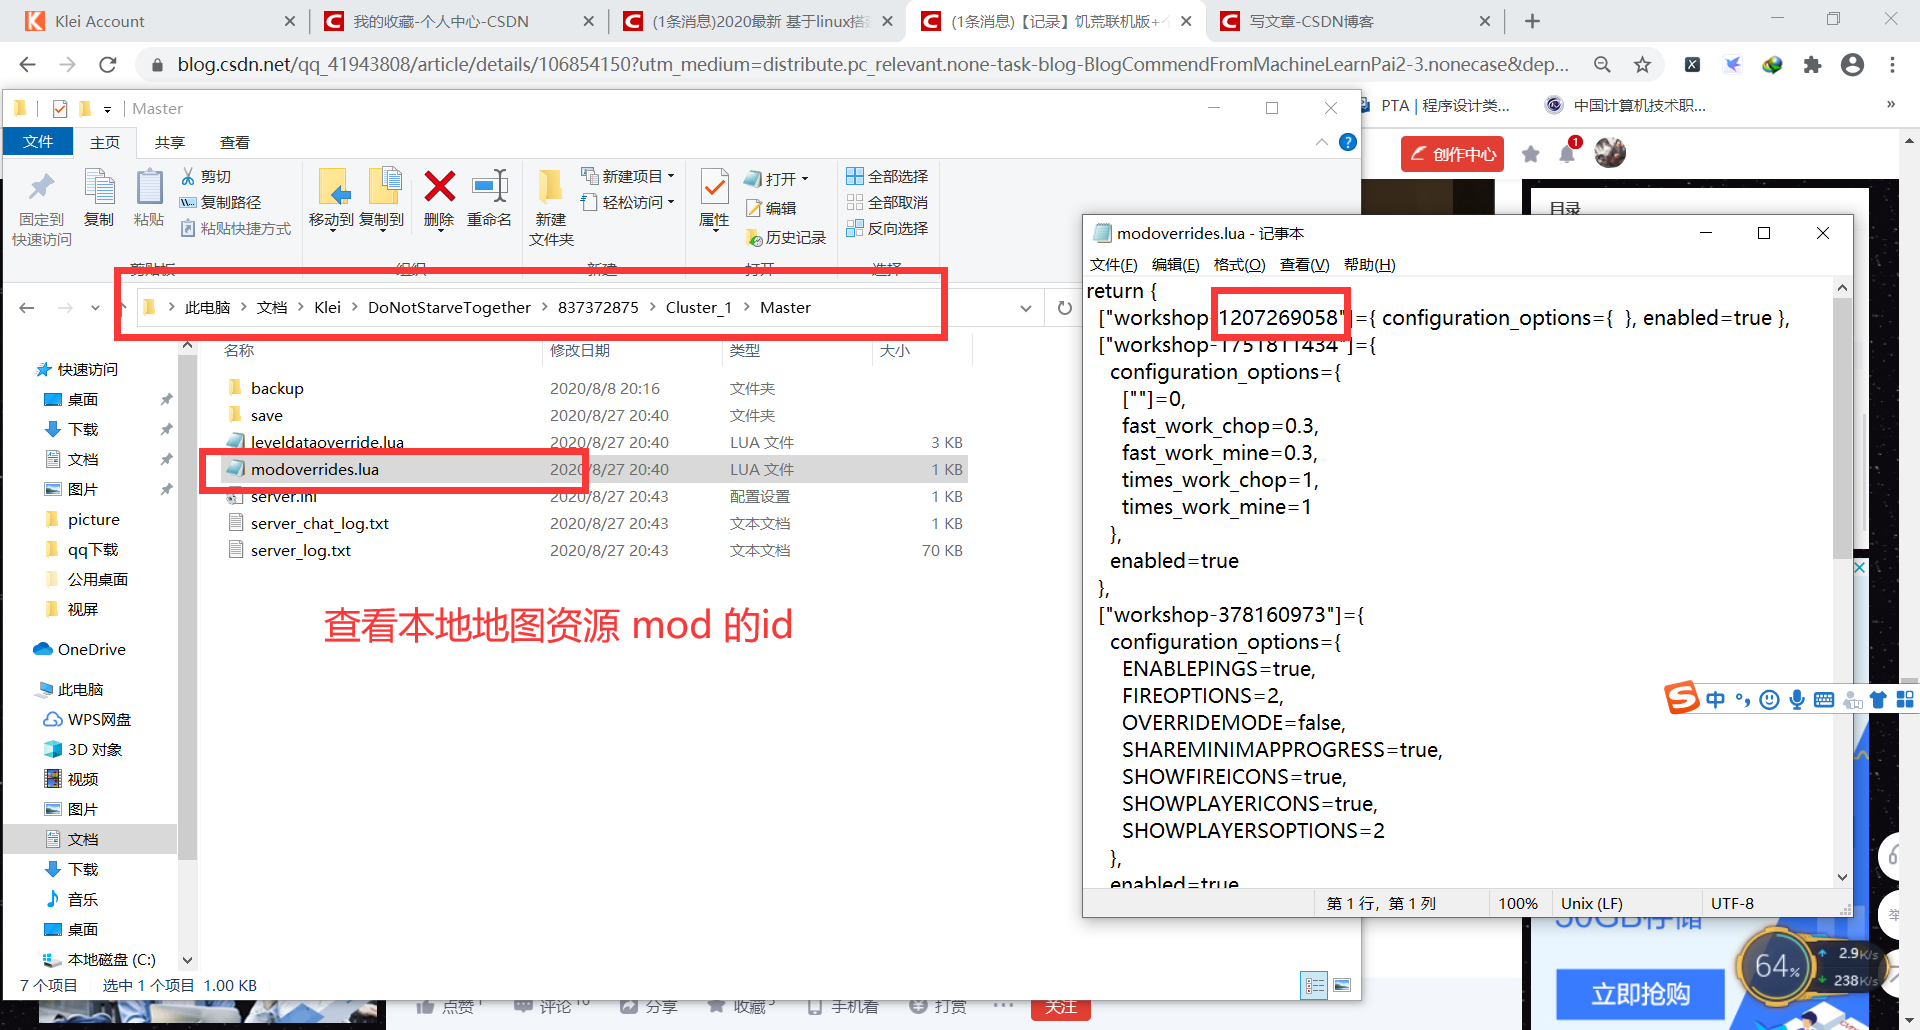1920x1030 pixels.
Task: Click the Cut (剪切) scissors item
Action: click(x=206, y=176)
